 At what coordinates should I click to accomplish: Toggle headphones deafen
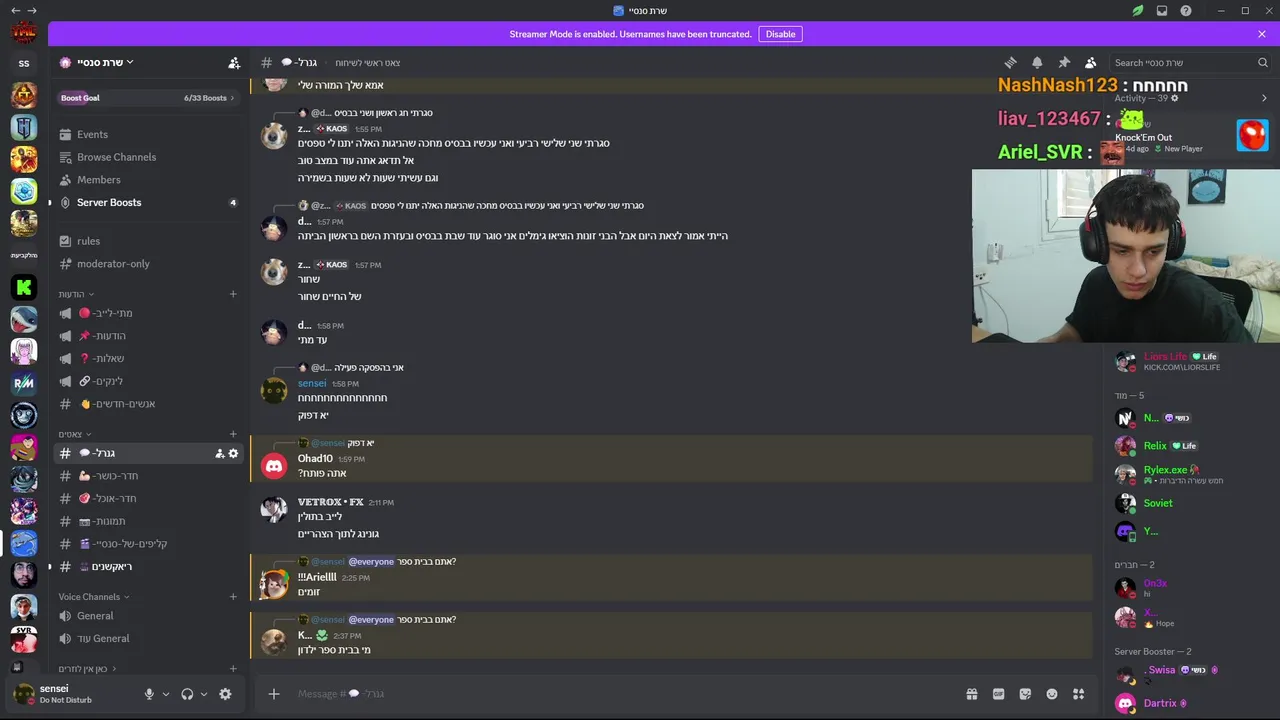[x=187, y=694]
